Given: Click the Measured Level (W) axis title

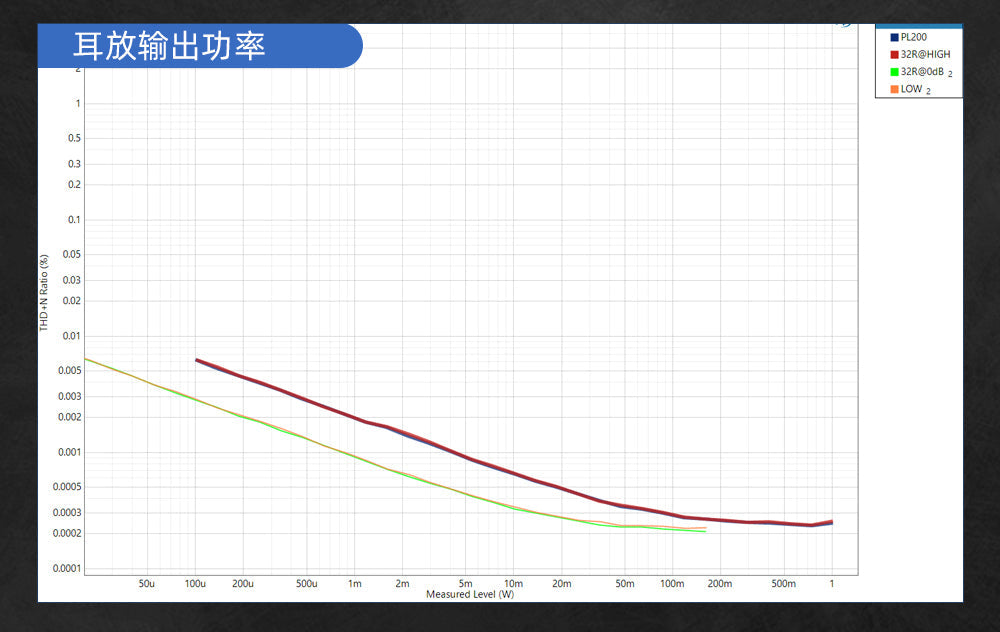Looking at the screenshot, I should pos(469,594).
